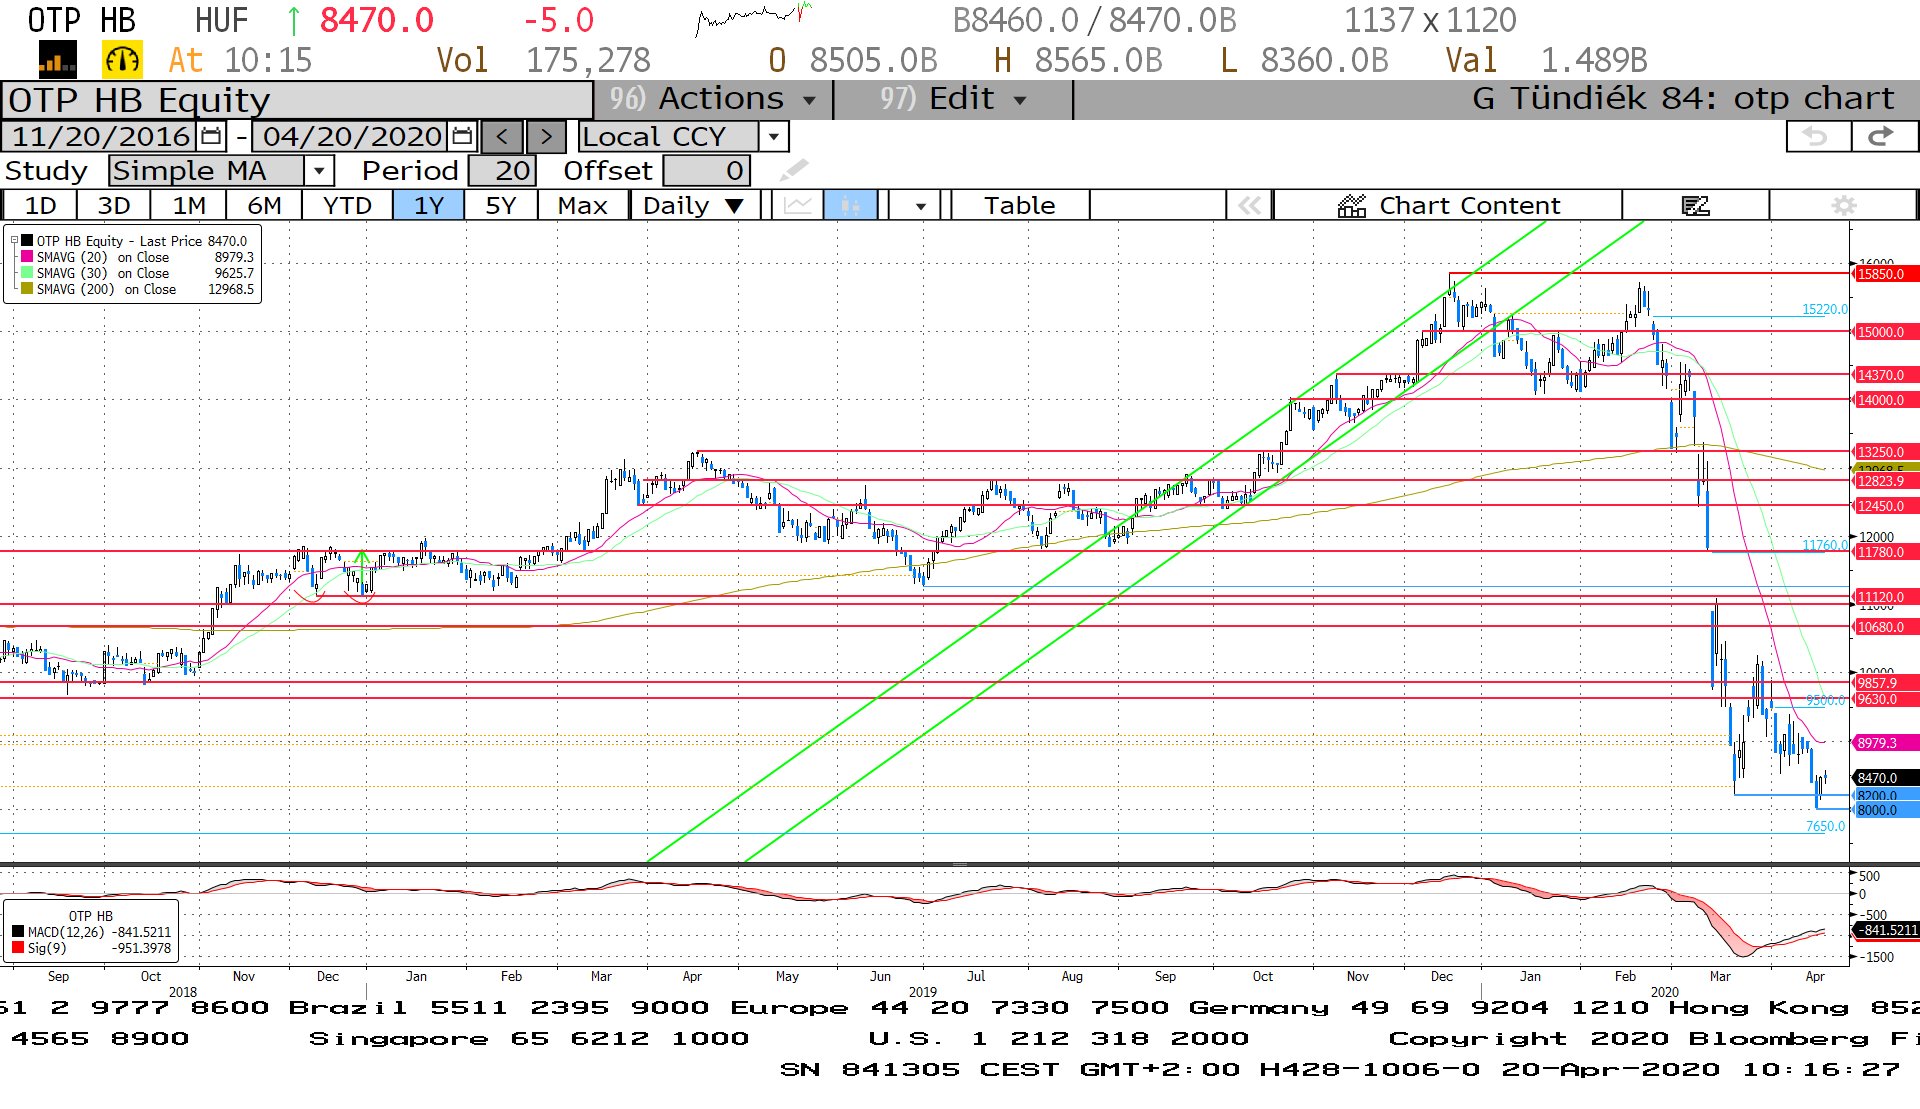This screenshot has height=1109, width=1920.
Task: Open the Table view button
Action: [1019, 205]
